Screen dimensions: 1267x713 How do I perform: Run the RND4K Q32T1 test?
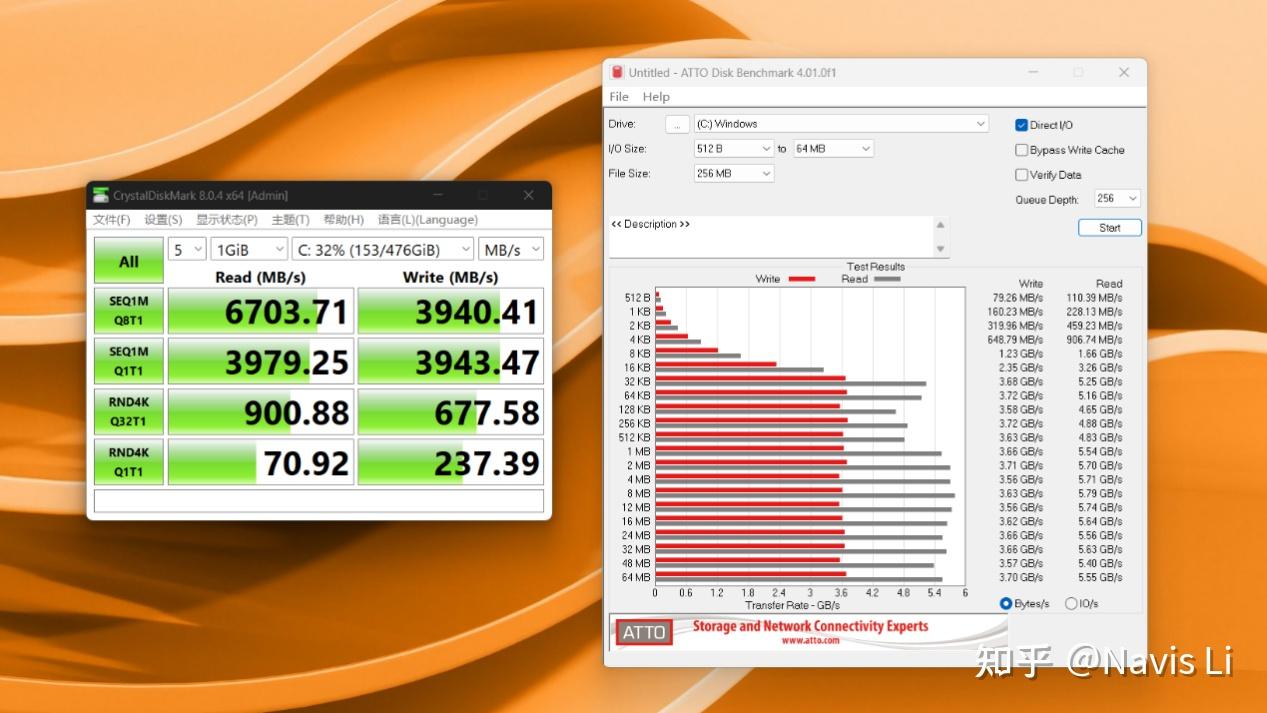point(128,411)
